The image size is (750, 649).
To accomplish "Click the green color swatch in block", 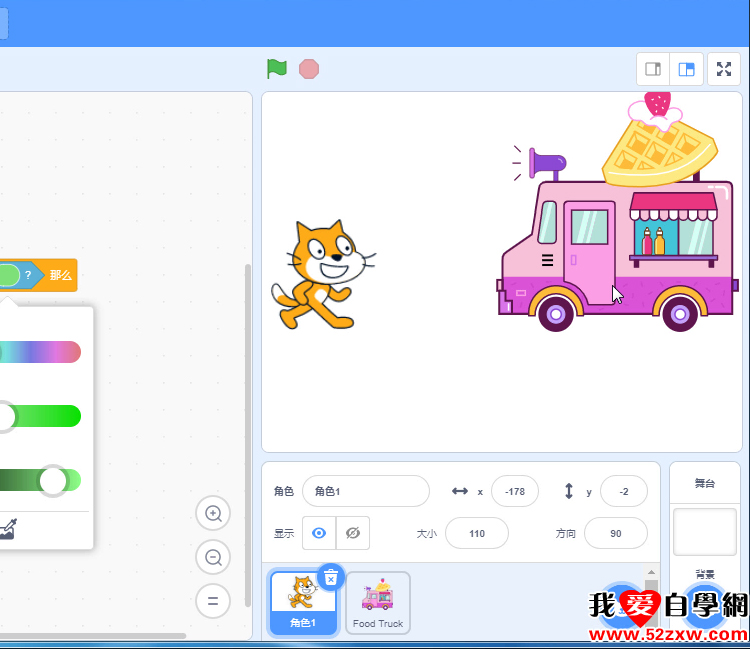I will [8, 275].
